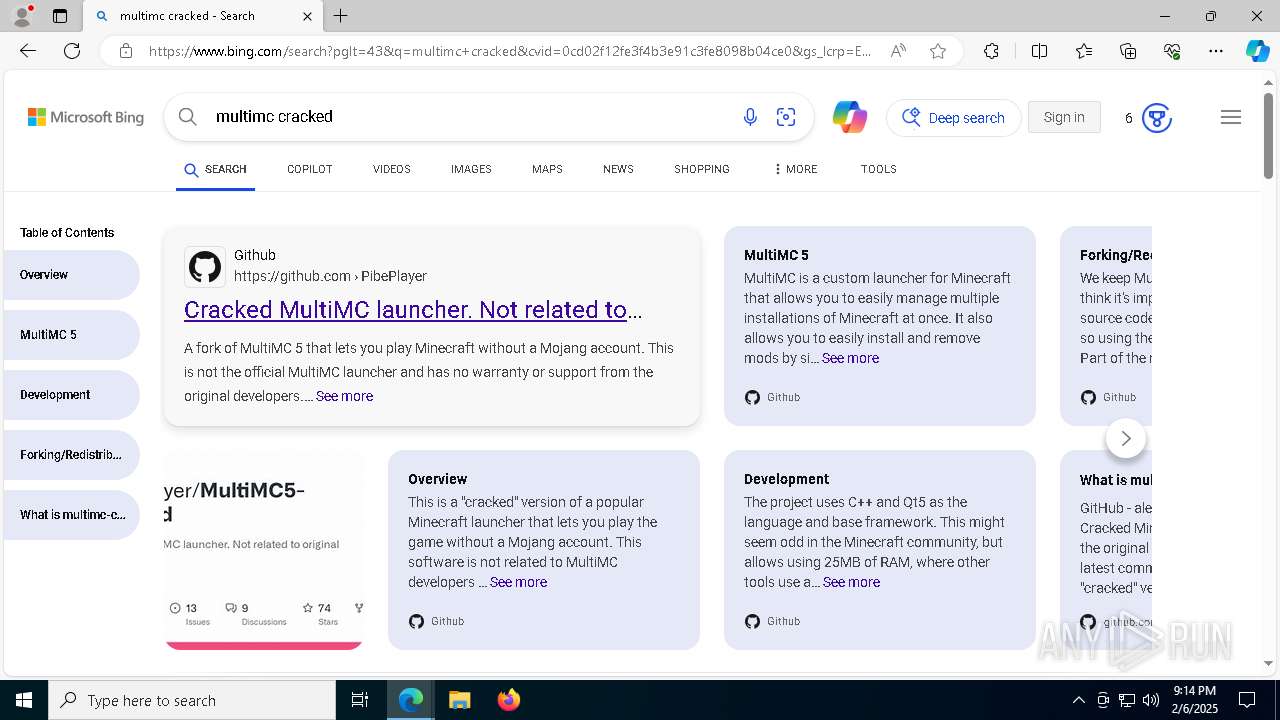This screenshot has width=1280, height=720.
Task: Expand 'See more' in Development card
Action: 851,582
